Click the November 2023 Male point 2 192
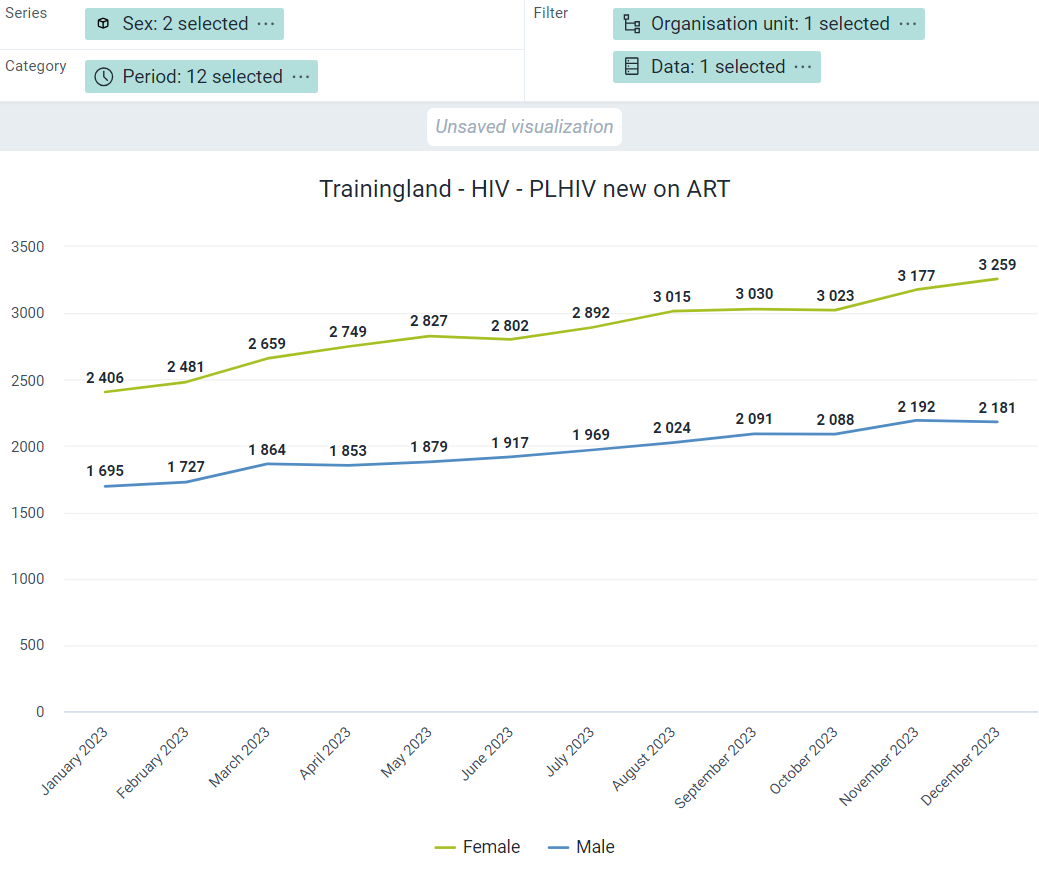This screenshot has width=1039, height=872. [x=916, y=420]
